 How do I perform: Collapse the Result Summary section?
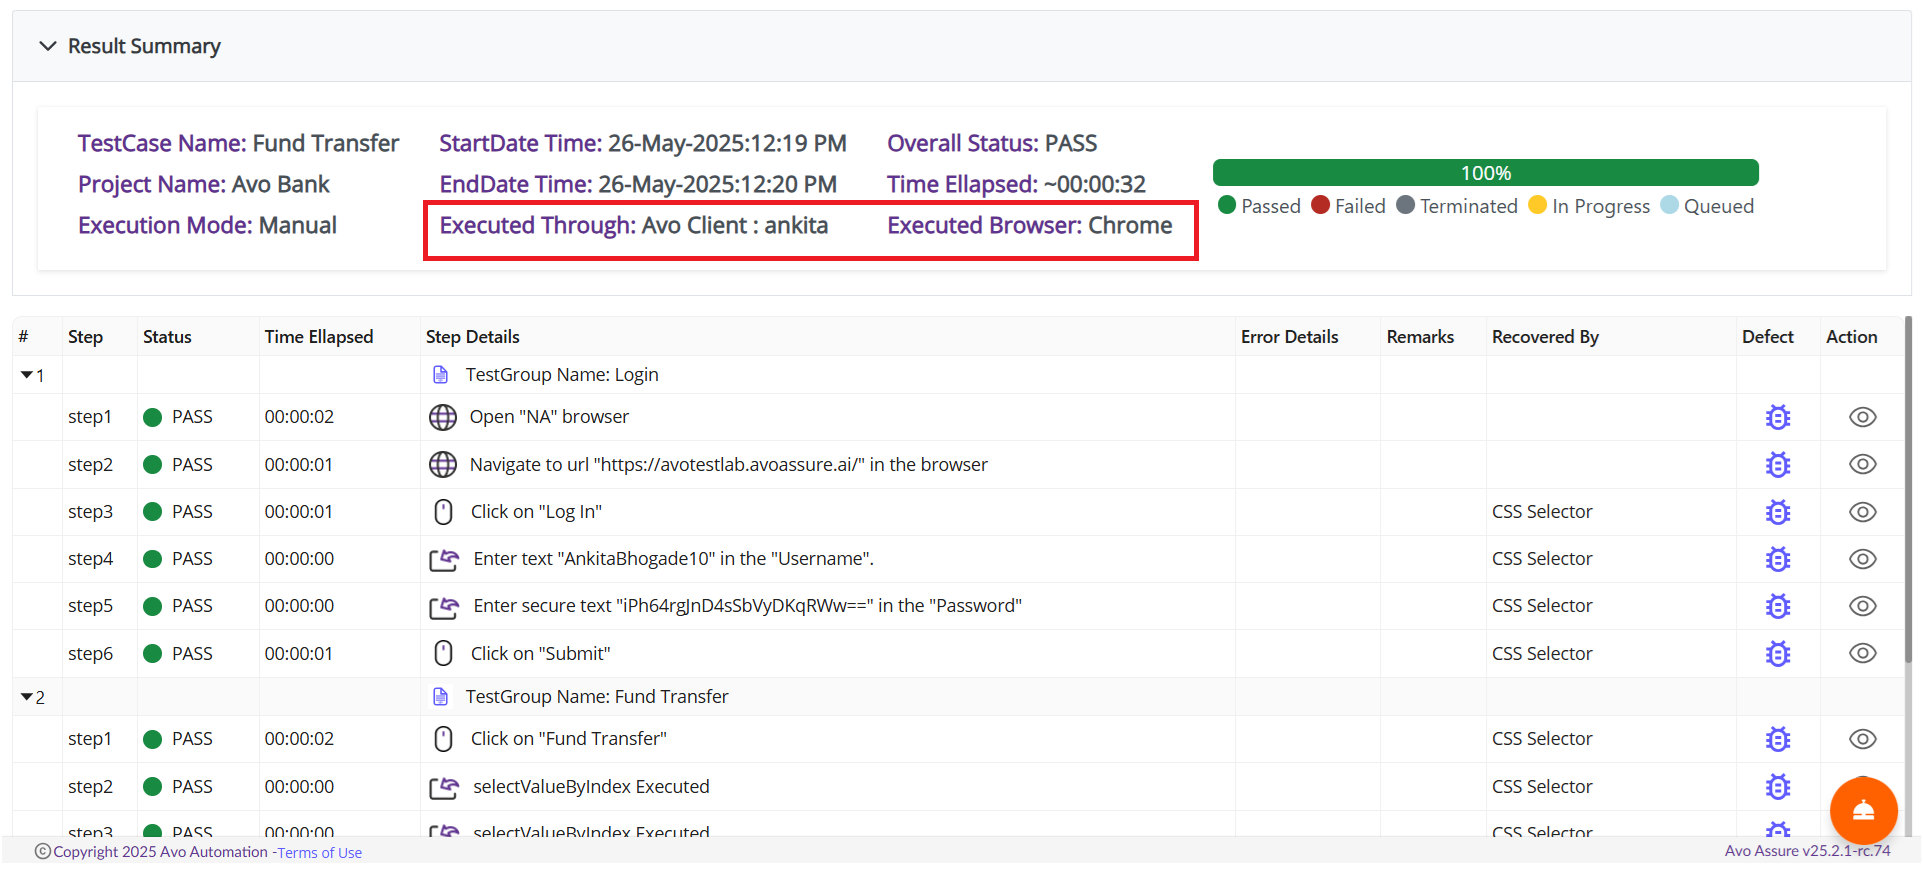click(47, 46)
